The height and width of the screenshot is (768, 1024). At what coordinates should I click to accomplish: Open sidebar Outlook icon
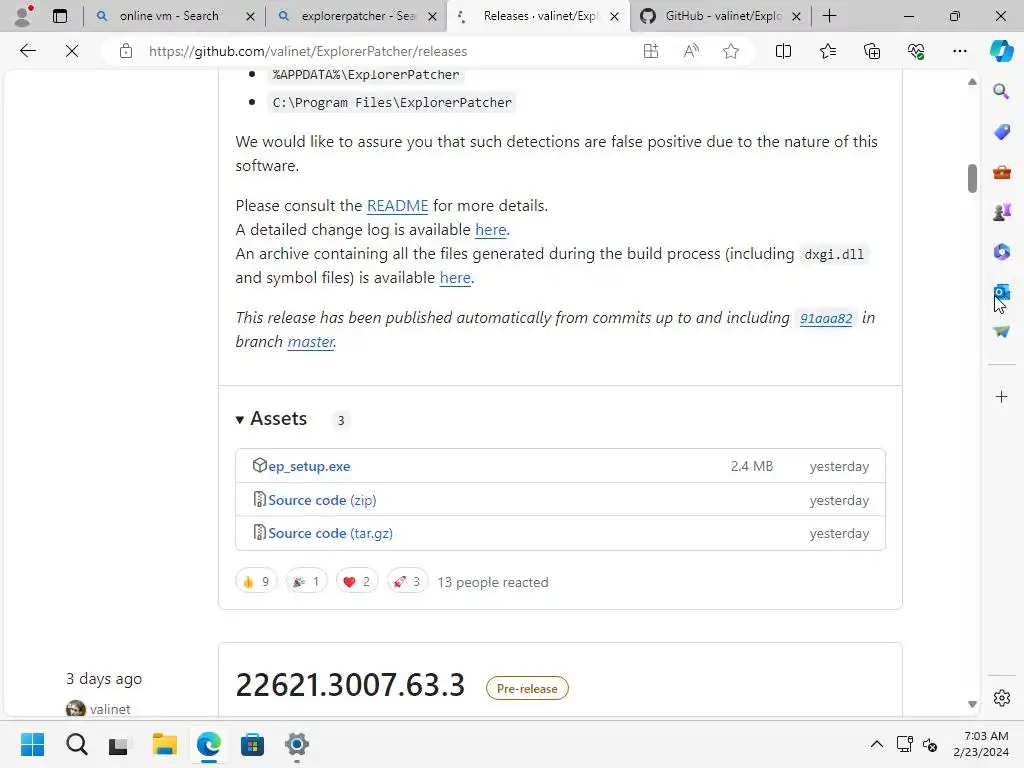(1001, 292)
